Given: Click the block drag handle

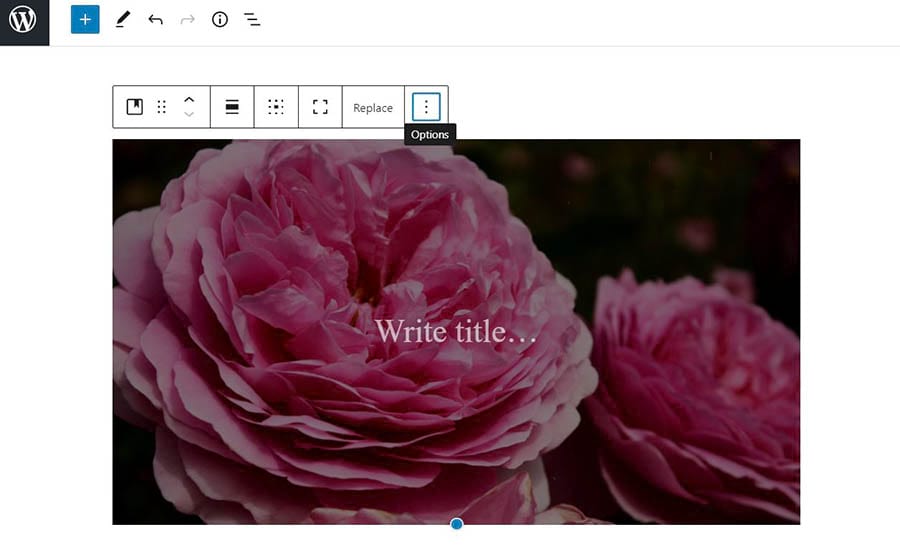Looking at the screenshot, I should coord(162,107).
